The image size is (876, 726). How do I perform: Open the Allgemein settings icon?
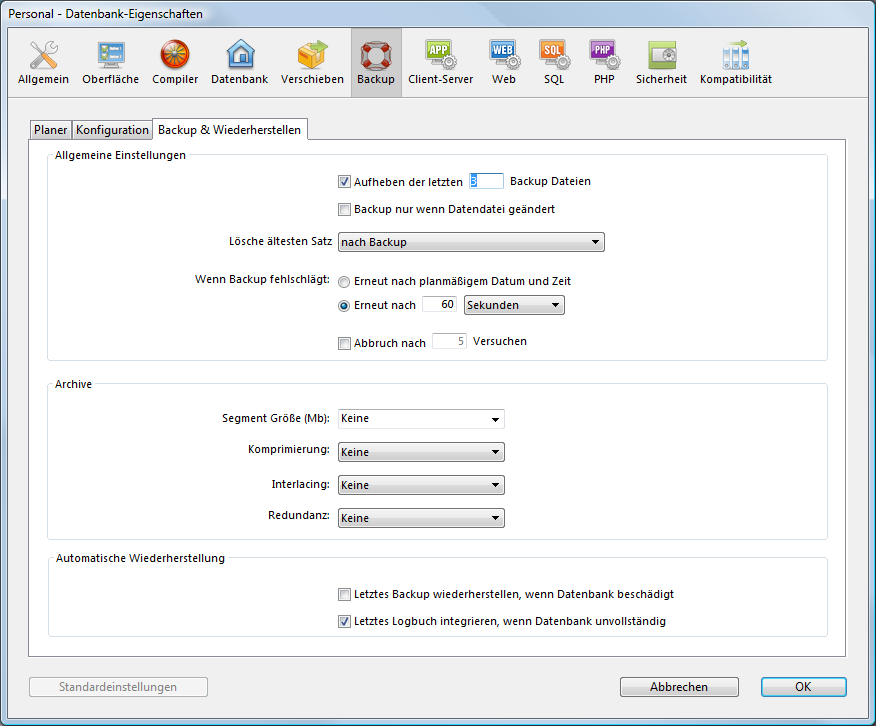click(43, 62)
